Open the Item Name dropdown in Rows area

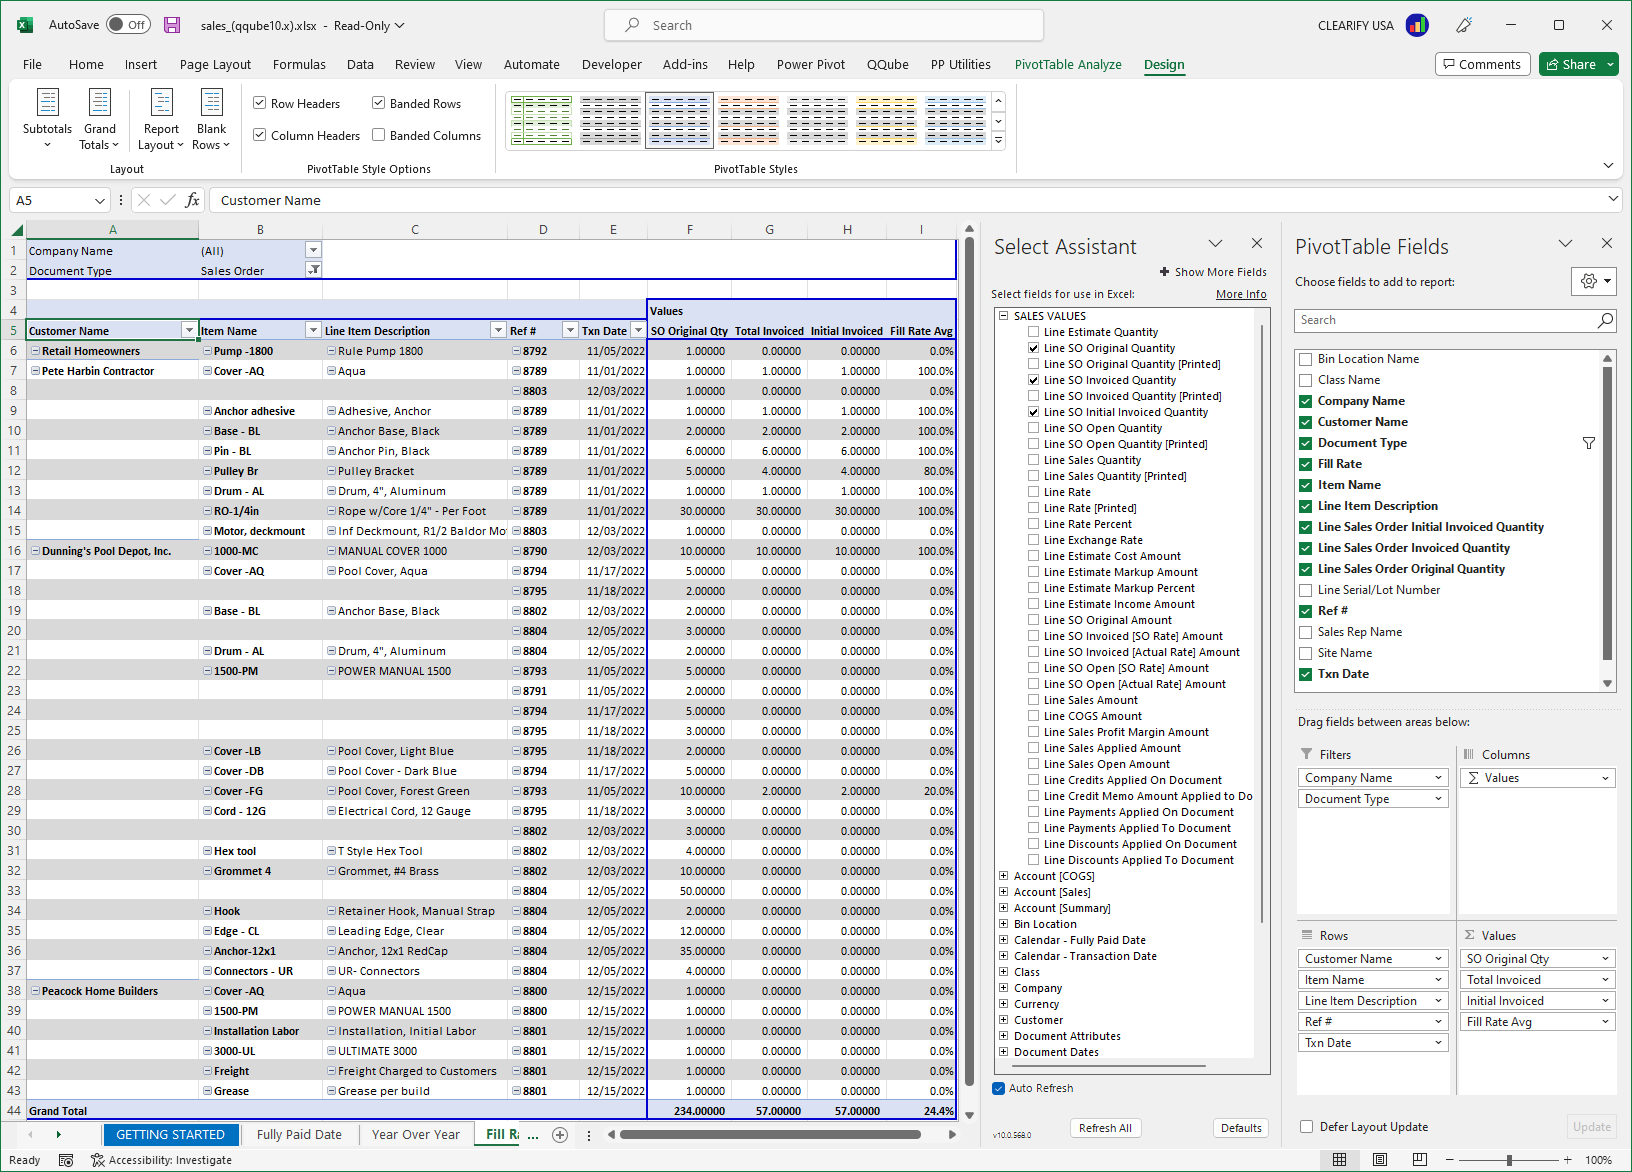(x=1436, y=979)
